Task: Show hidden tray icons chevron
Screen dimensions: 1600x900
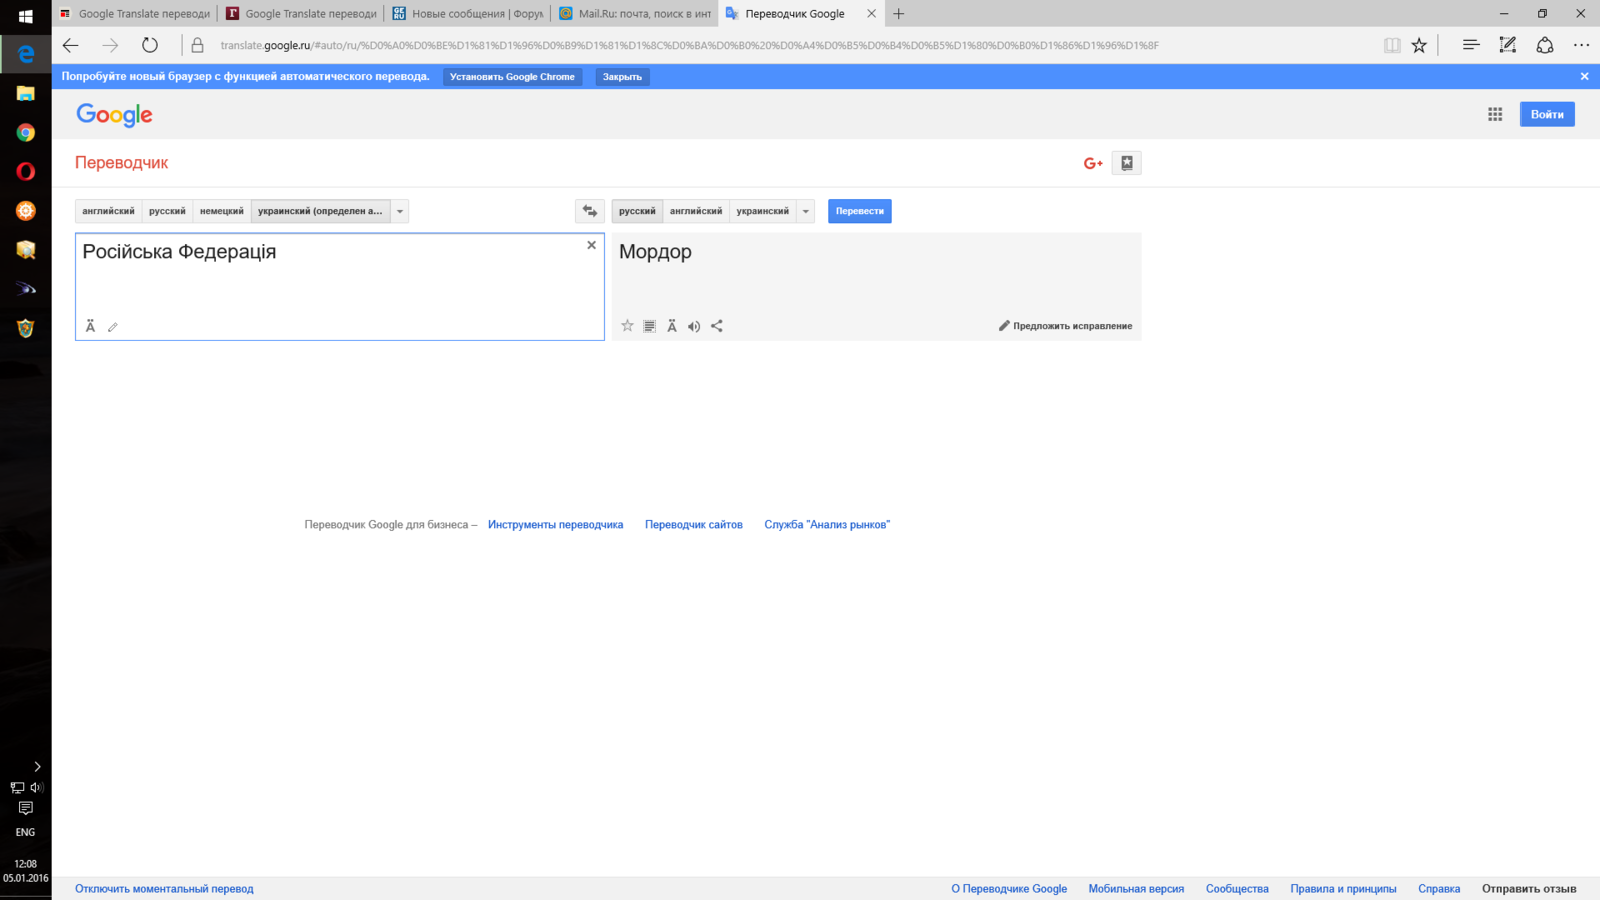Action: point(37,767)
